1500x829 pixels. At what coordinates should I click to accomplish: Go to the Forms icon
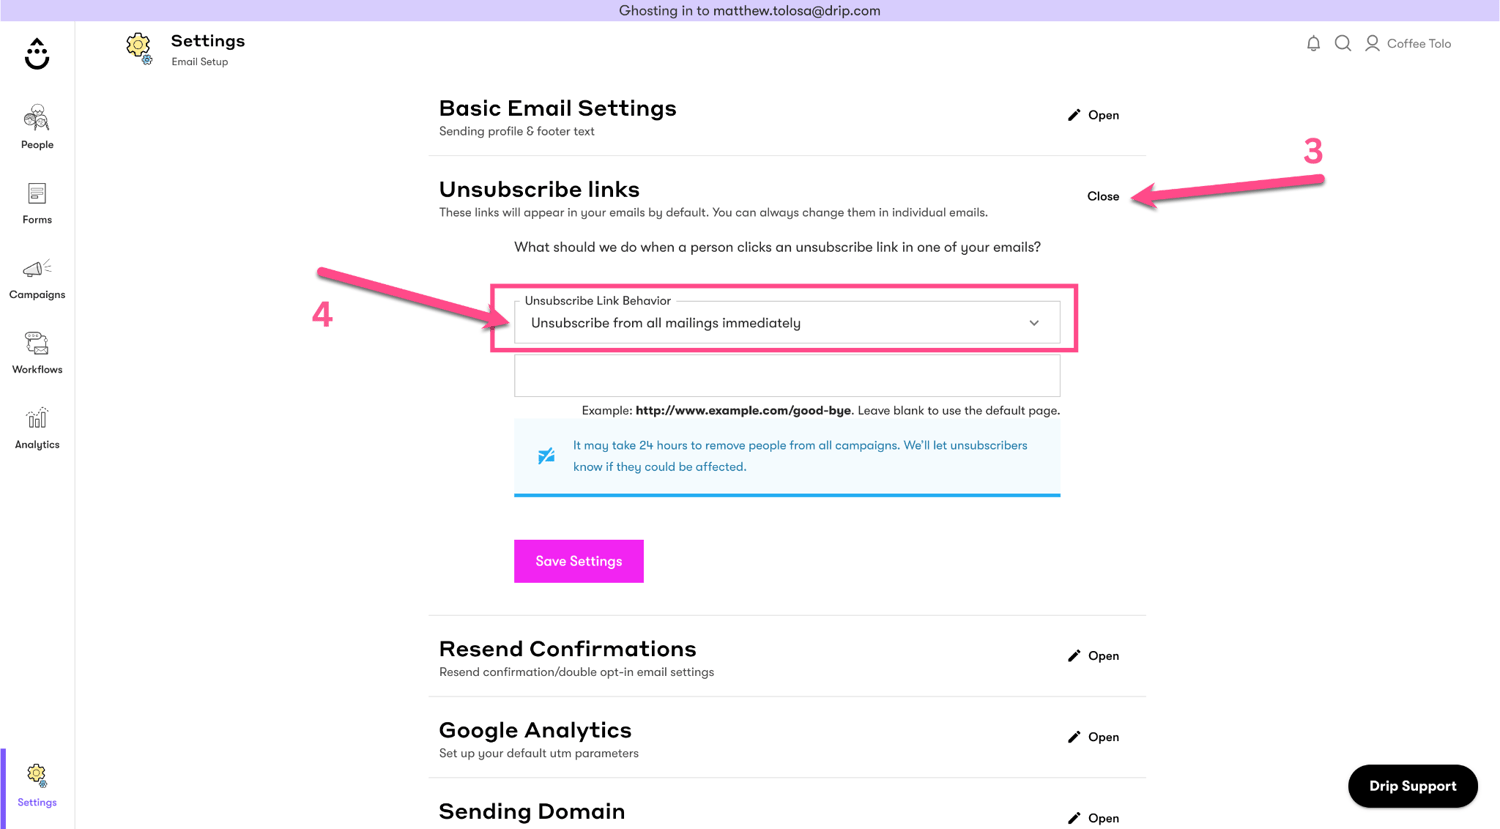click(37, 194)
